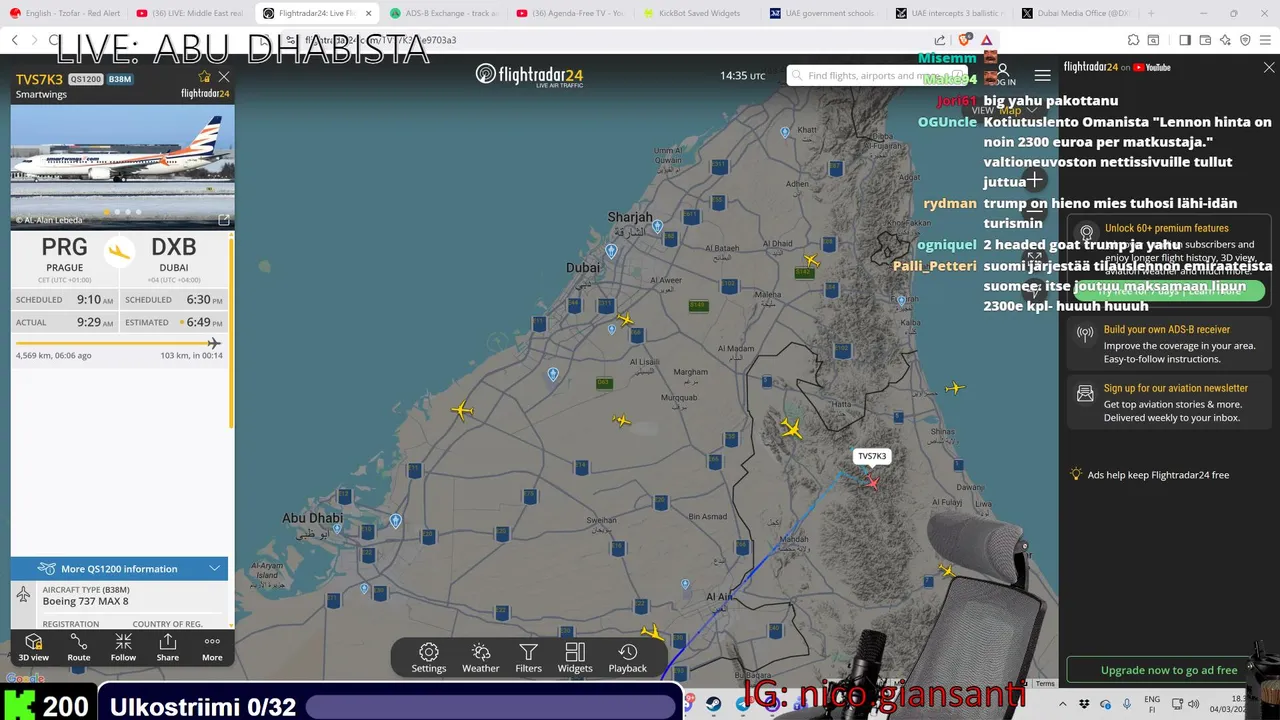Screen dimensions: 1280x720
Task: Click the microphone tray icon
Action: point(1127,704)
